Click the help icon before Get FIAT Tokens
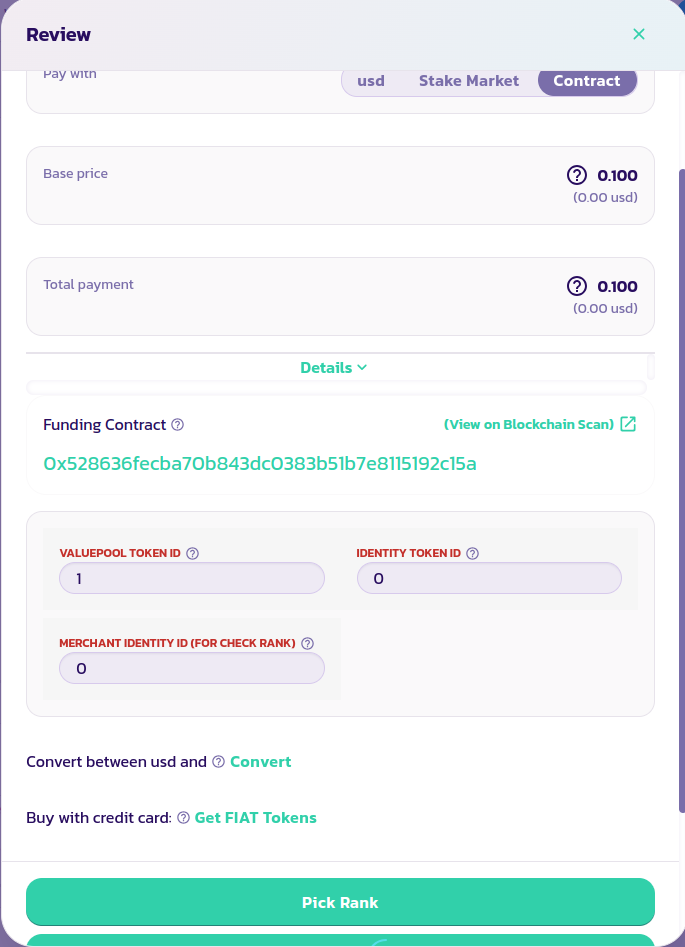Image resolution: width=685 pixels, height=947 pixels. [183, 818]
